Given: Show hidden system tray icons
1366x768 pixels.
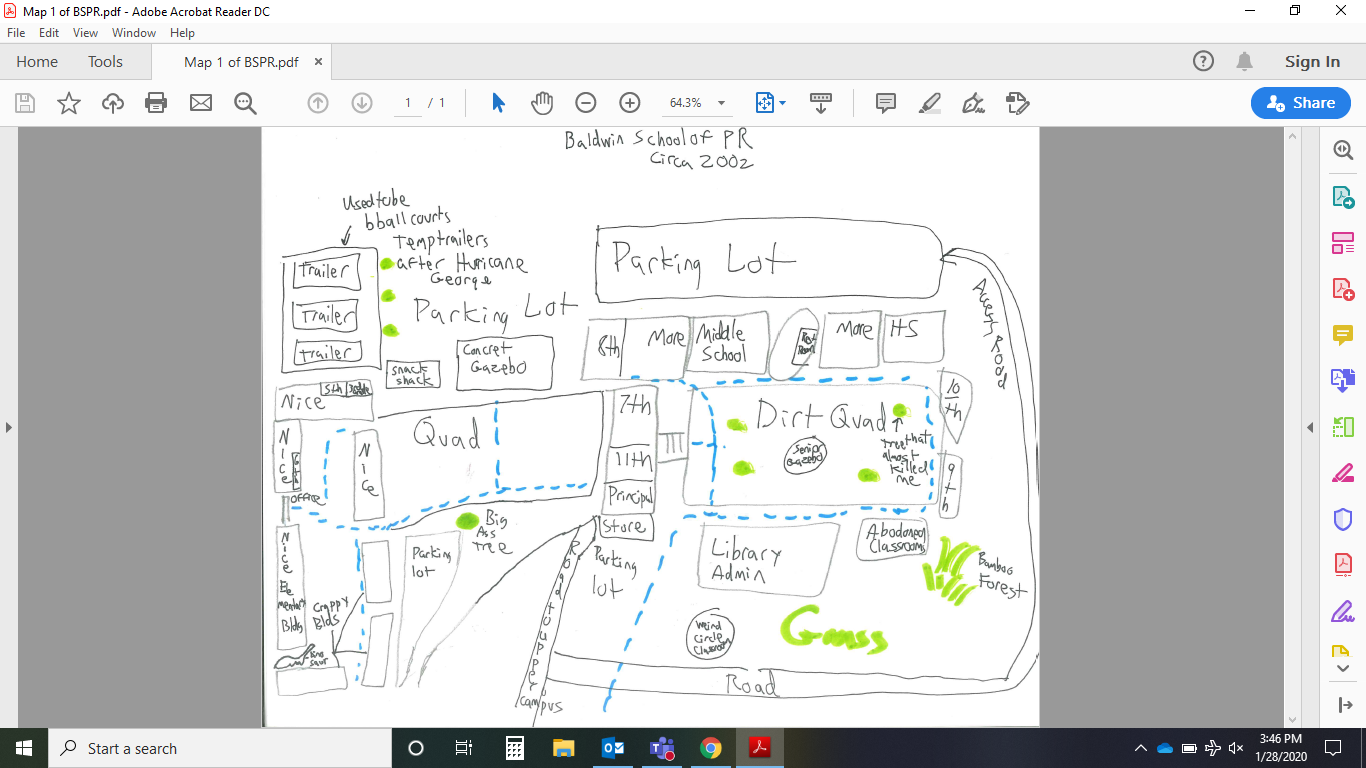Looking at the screenshot, I should tap(1141, 748).
